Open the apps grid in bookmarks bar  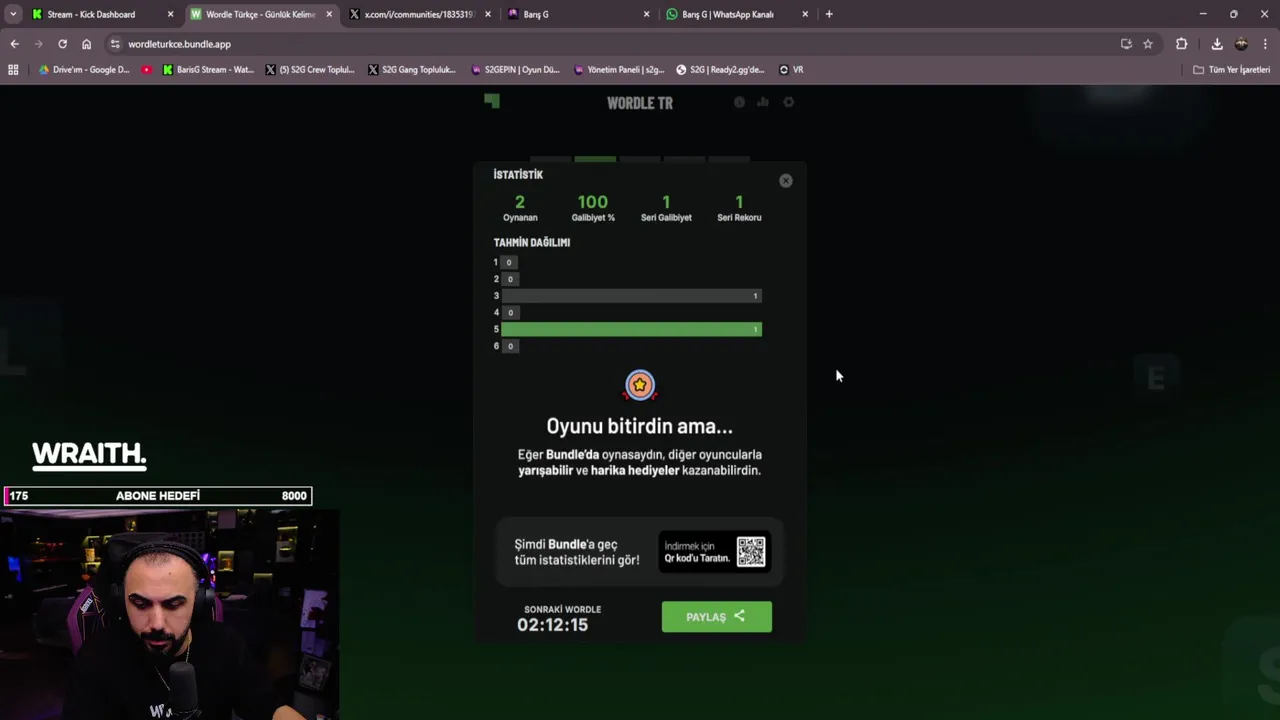13,70
